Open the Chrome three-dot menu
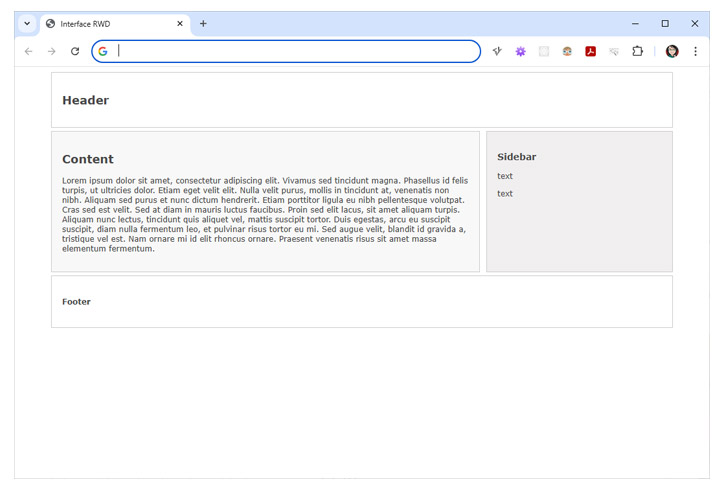Image resolution: width=726 pixels, height=489 pixels. pos(695,51)
